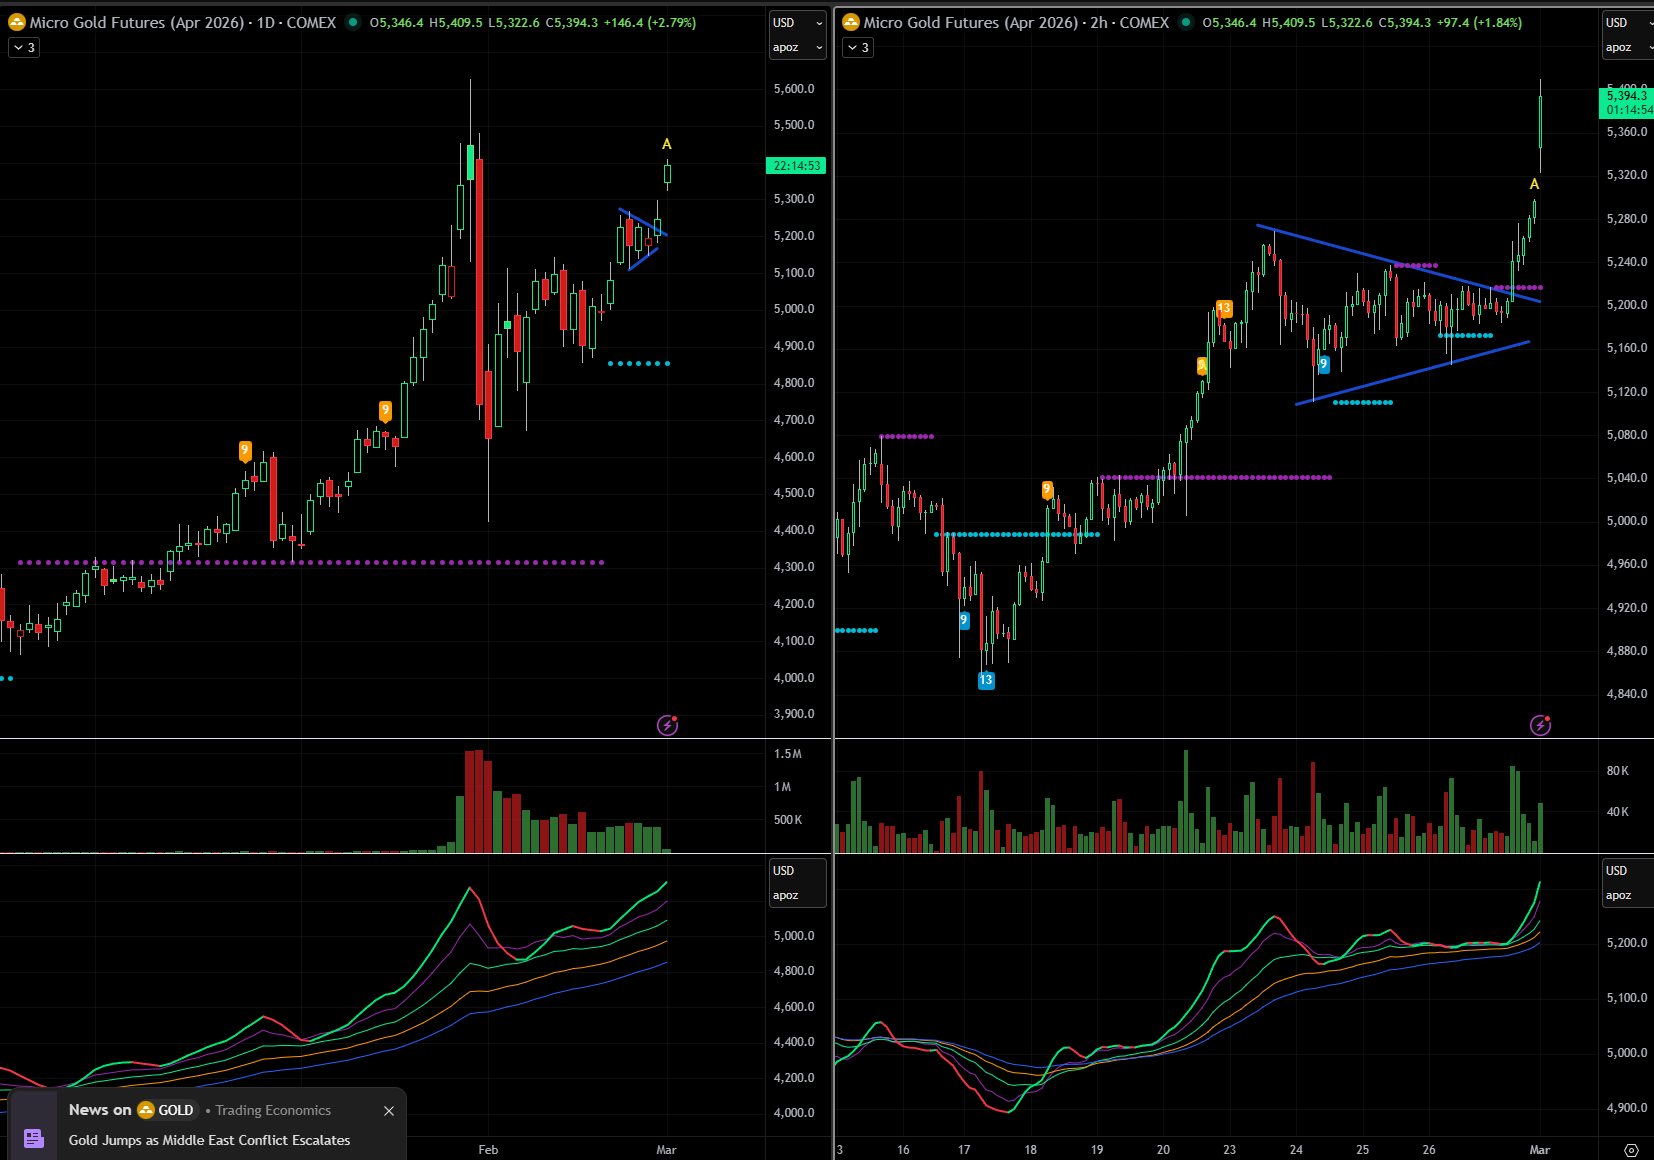Click the green market status dot on the 2h chart
The width and height of the screenshot is (1654, 1160).
pos(1186,22)
